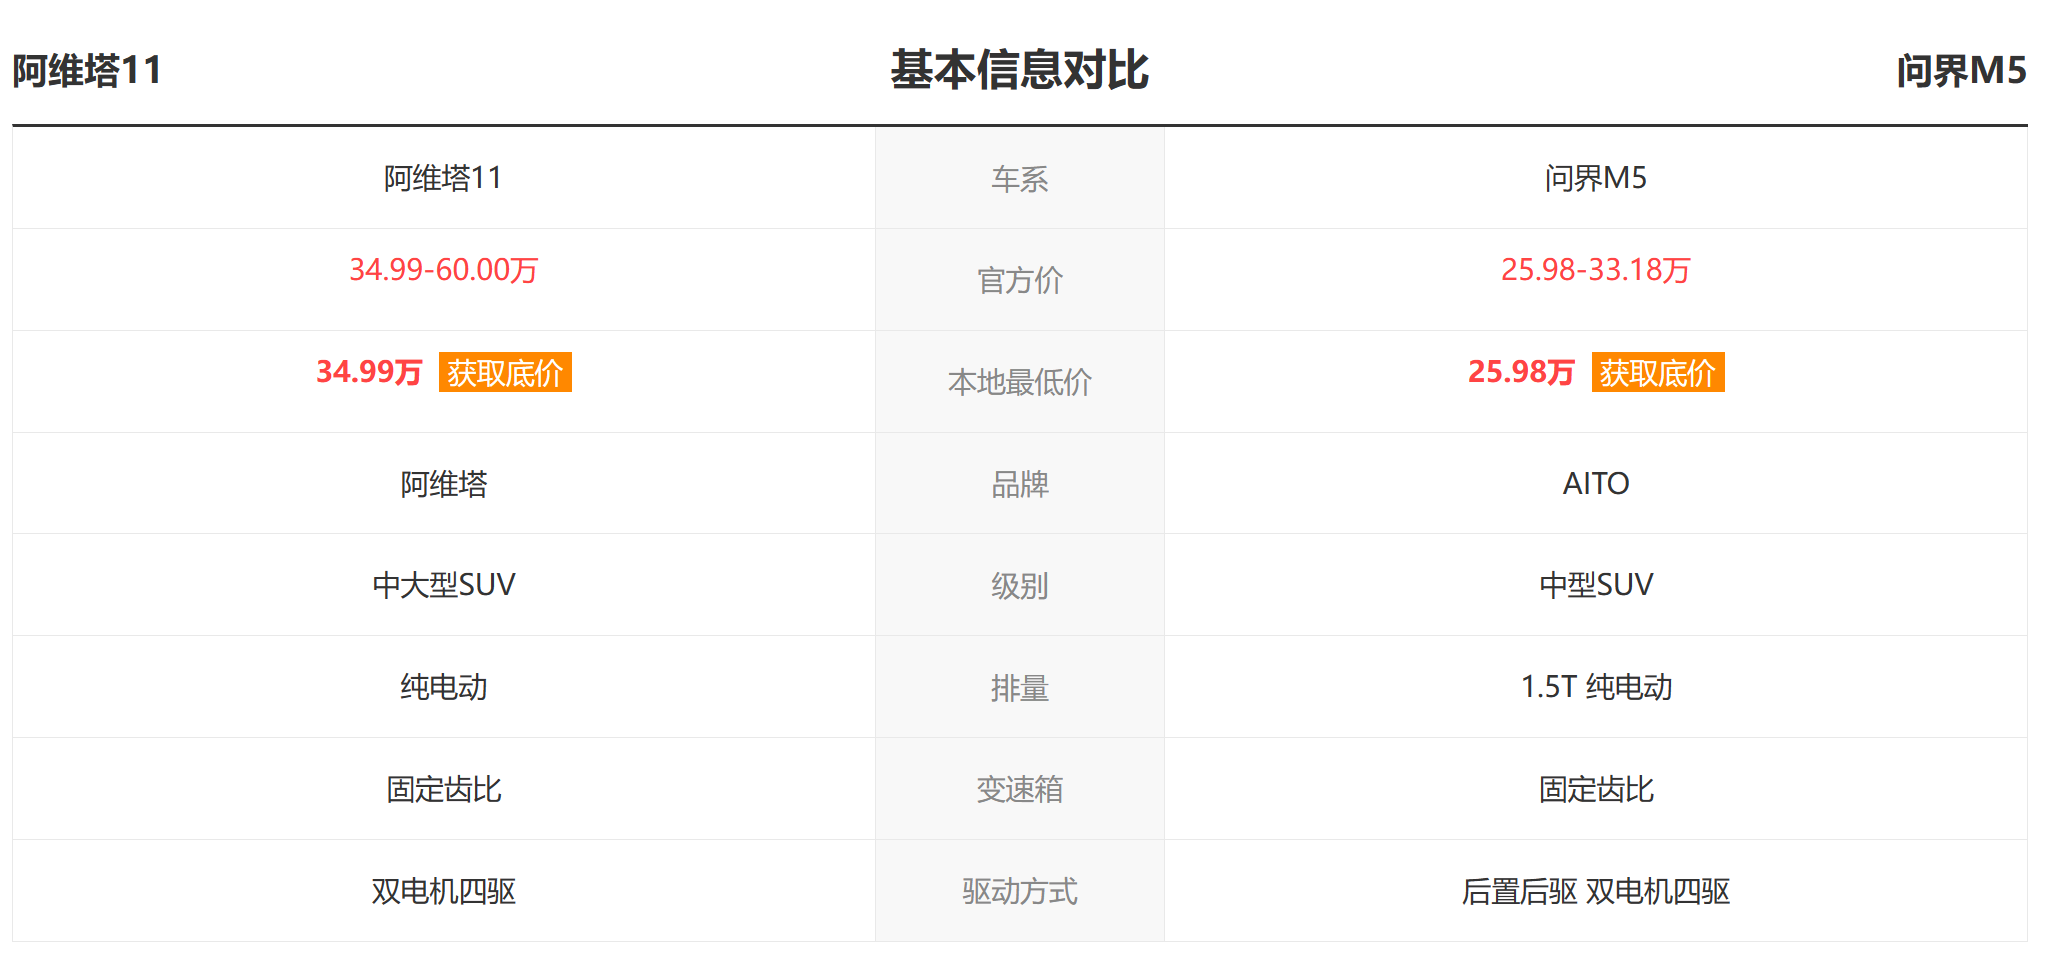Open the 阿维塔 brand cell
Viewport: 2064px width, 965px height.
tap(443, 484)
